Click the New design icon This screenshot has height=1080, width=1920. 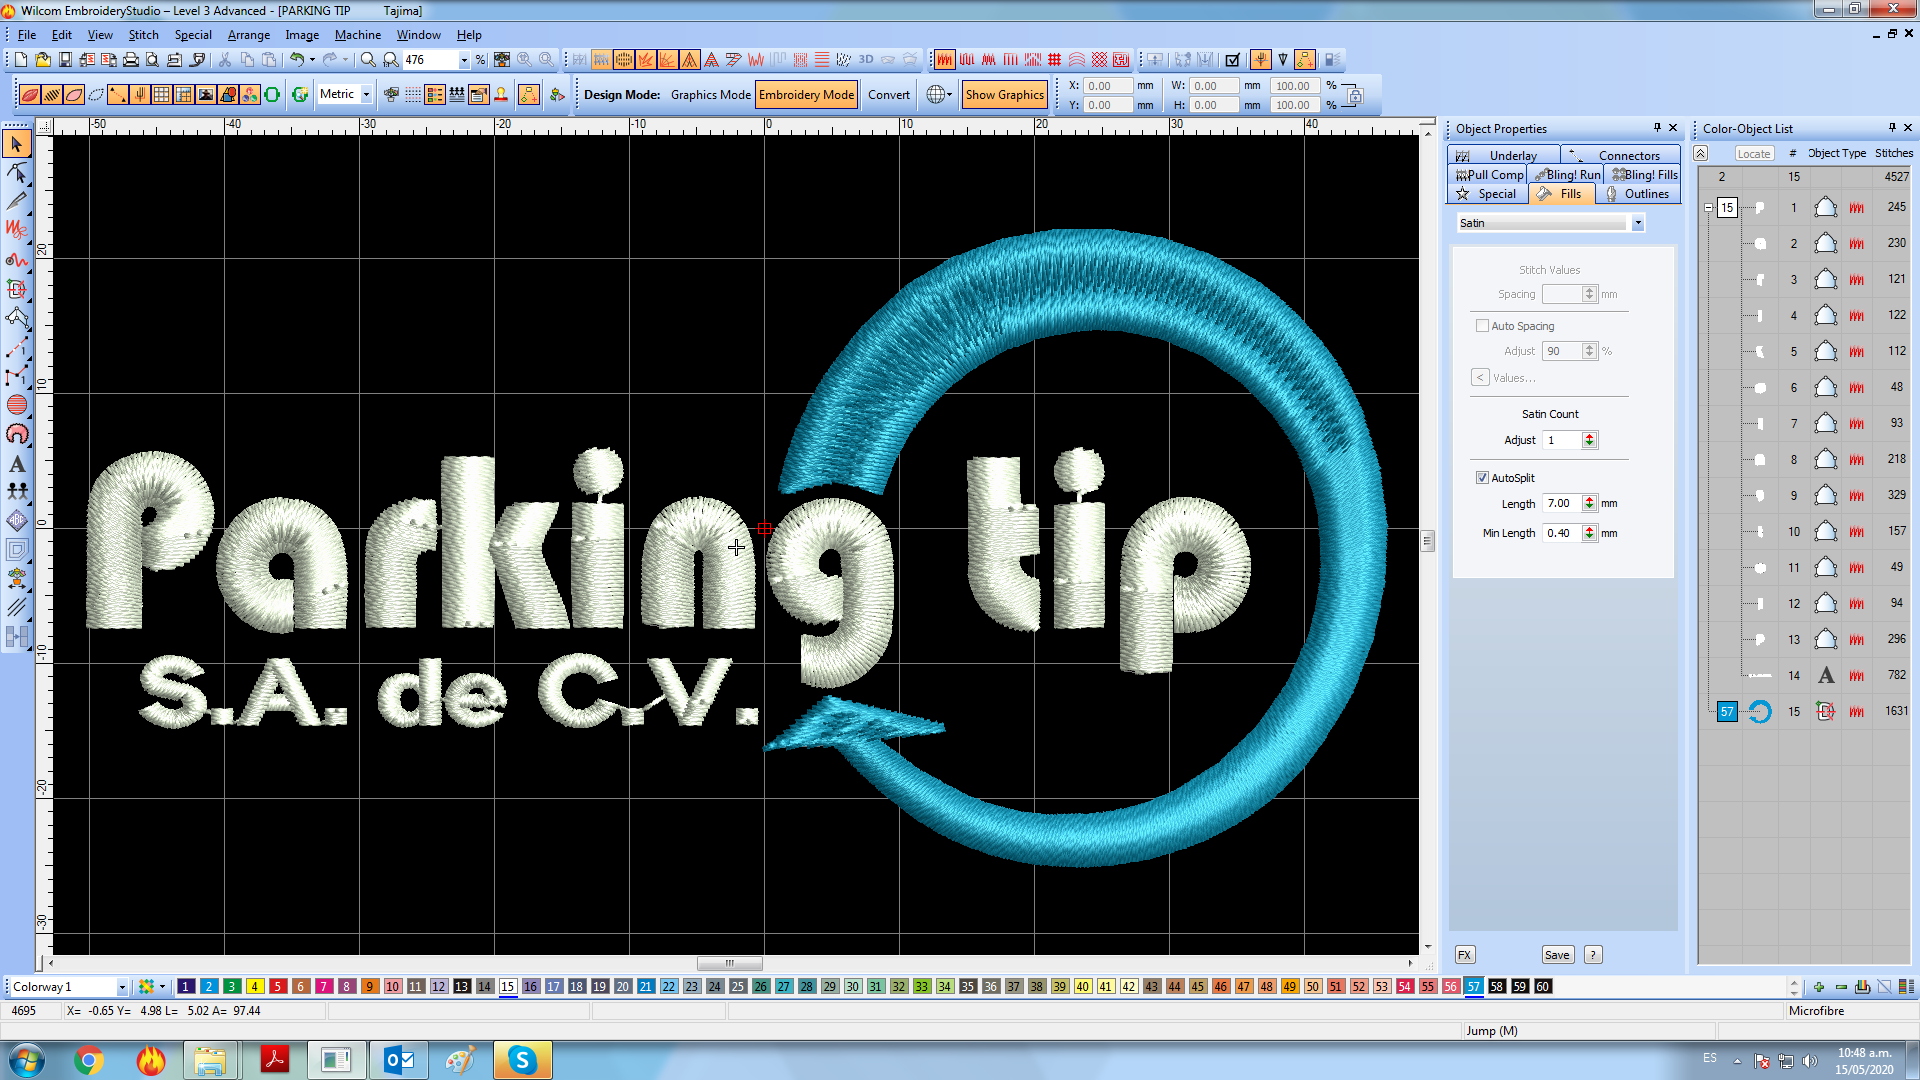tap(21, 60)
